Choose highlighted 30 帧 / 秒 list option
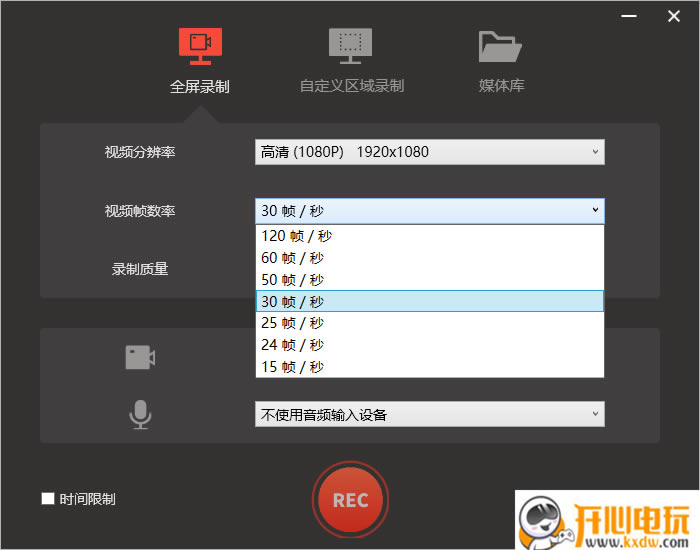700x550 pixels. click(x=430, y=301)
